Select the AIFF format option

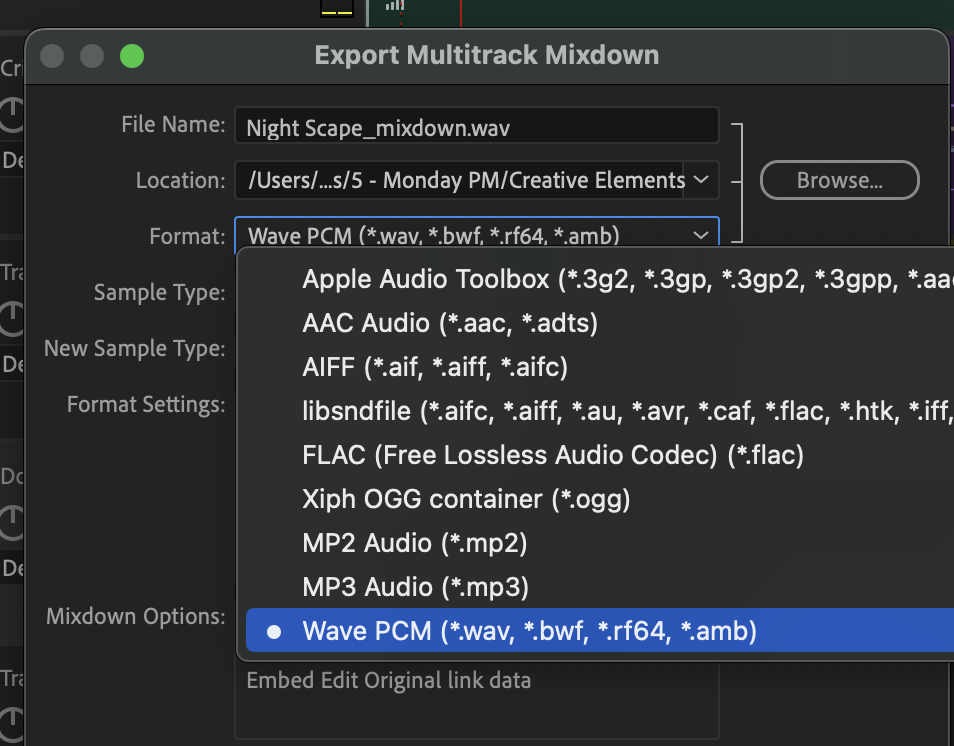coord(435,367)
